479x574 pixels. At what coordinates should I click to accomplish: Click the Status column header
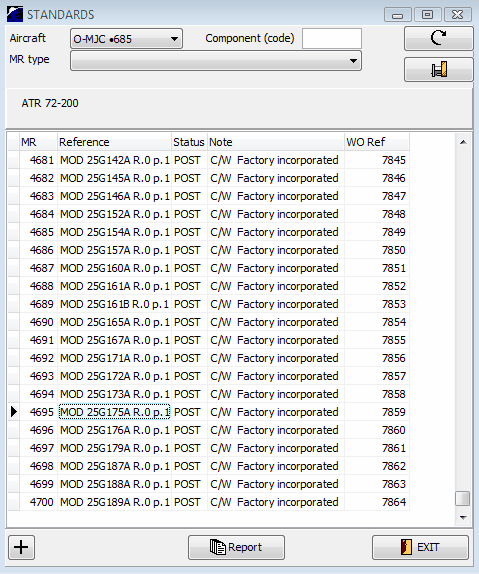pyautogui.click(x=189, y=142)
